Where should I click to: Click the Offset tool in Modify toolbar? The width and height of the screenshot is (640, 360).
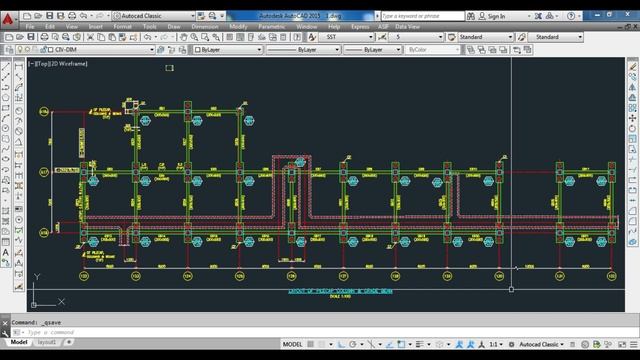632,98
